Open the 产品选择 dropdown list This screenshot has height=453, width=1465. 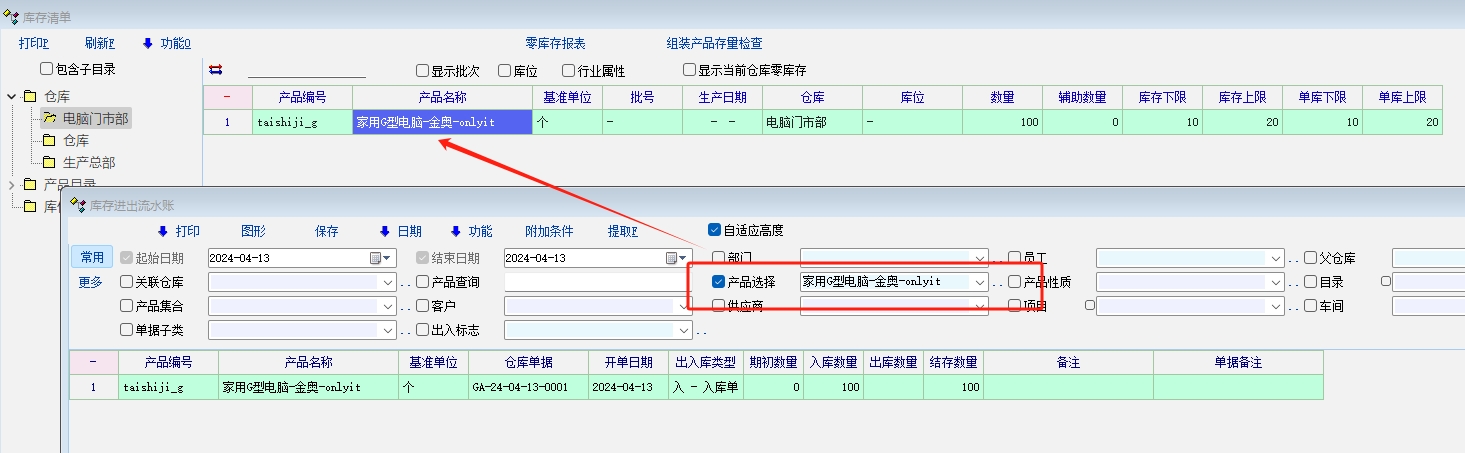click(980, 282)
